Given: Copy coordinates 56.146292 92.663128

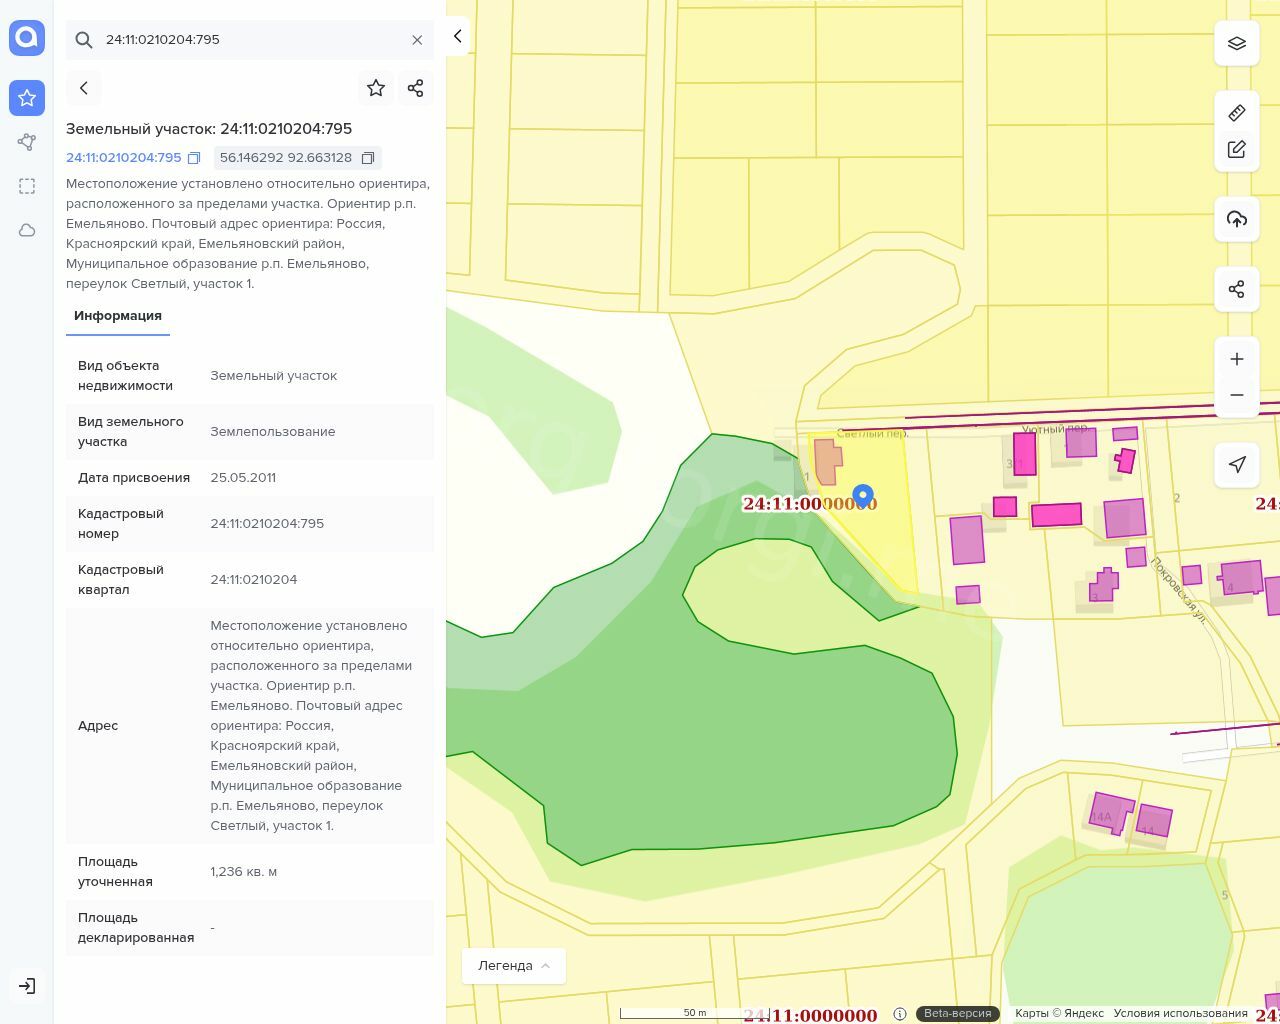Looking at the screenshot, I should (x=368, y=158).
